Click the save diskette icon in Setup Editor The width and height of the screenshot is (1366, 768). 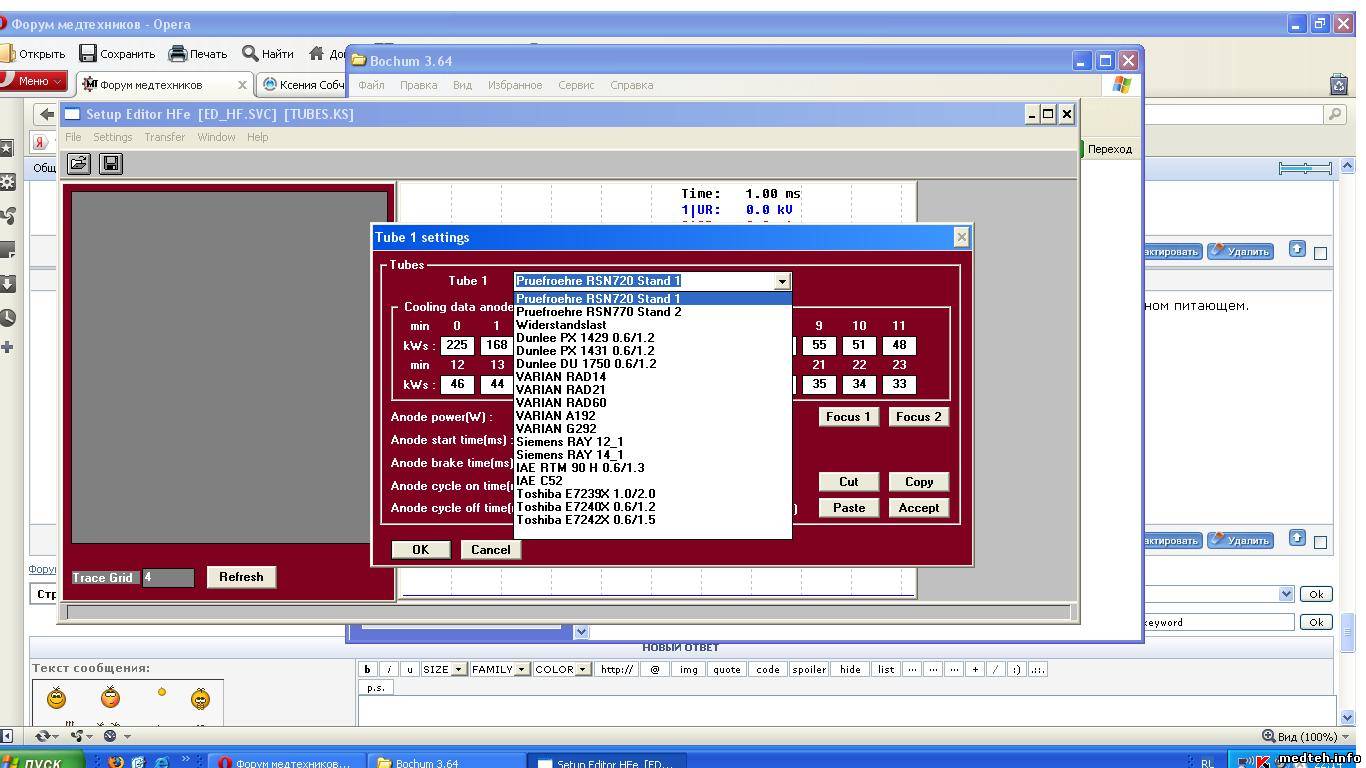pos(111,163)
